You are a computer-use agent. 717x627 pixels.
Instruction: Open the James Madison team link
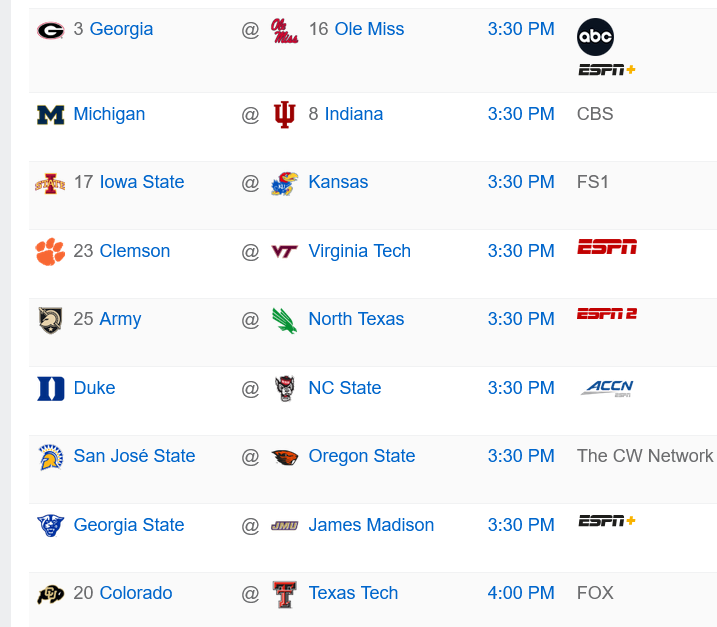pyautogui.click(x=371, y=525)
